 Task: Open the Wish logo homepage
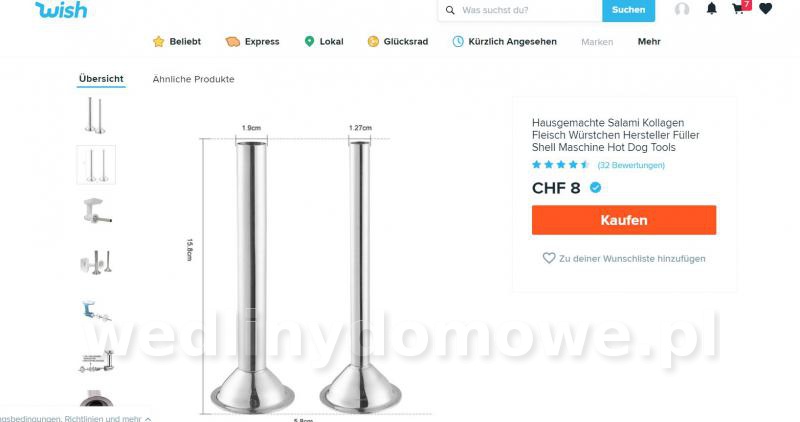(x=61, y=10)
